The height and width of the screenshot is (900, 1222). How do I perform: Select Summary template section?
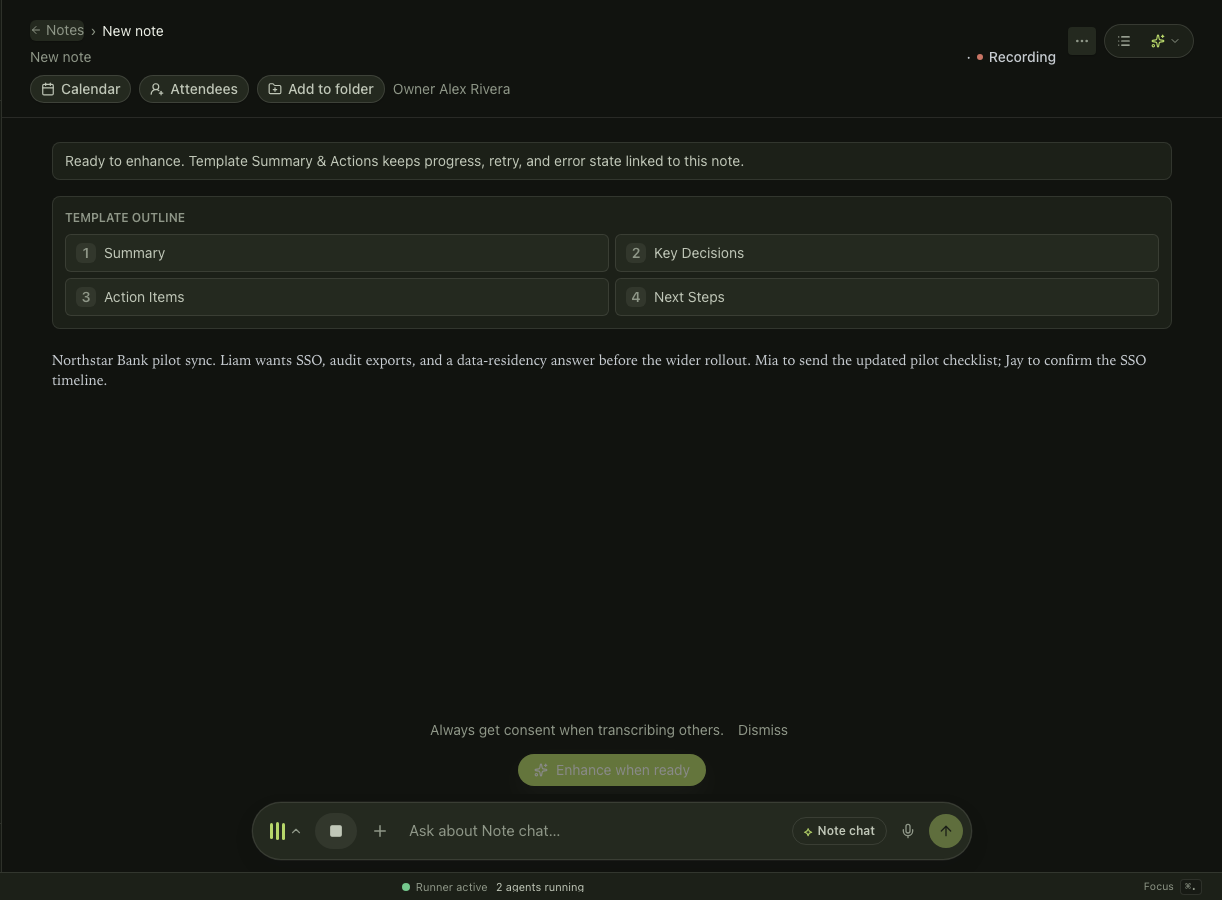click(x=337, y=253)
